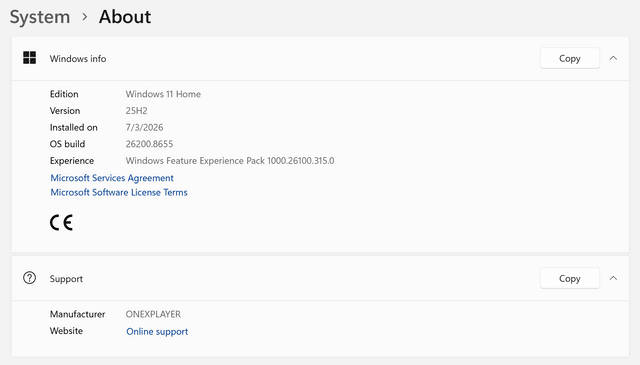This screenshot has height=365, width=640.
Task: Click the Experience label
Action: pyautogui.click(x=72, y=161)
